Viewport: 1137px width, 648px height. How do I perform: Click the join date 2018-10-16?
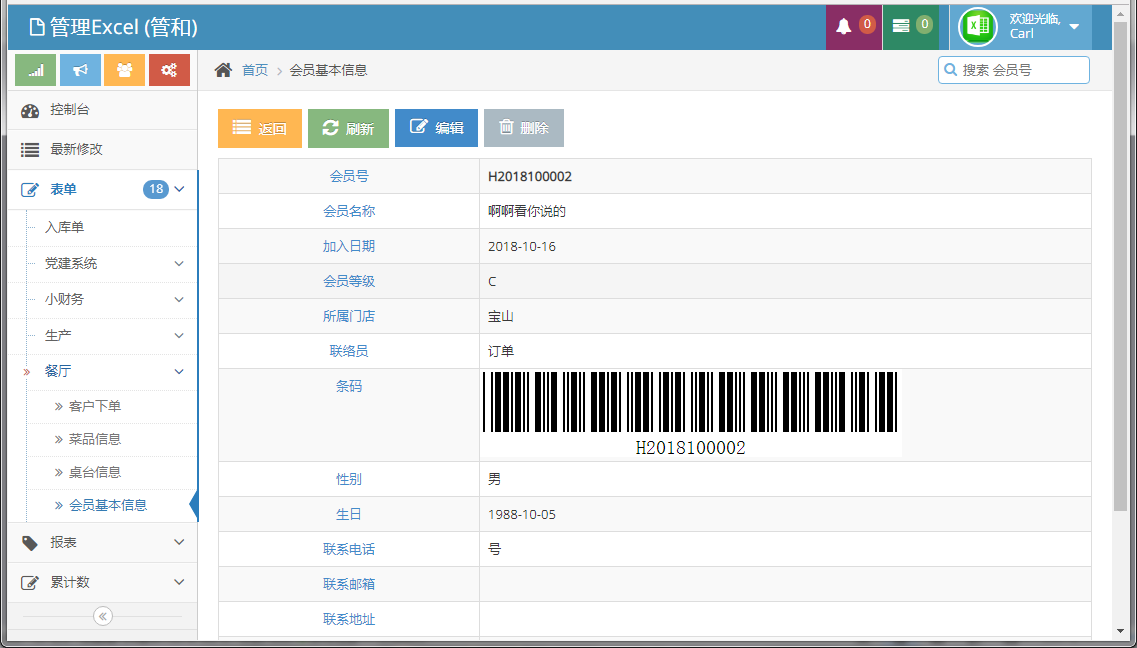[x=522, y=246]
